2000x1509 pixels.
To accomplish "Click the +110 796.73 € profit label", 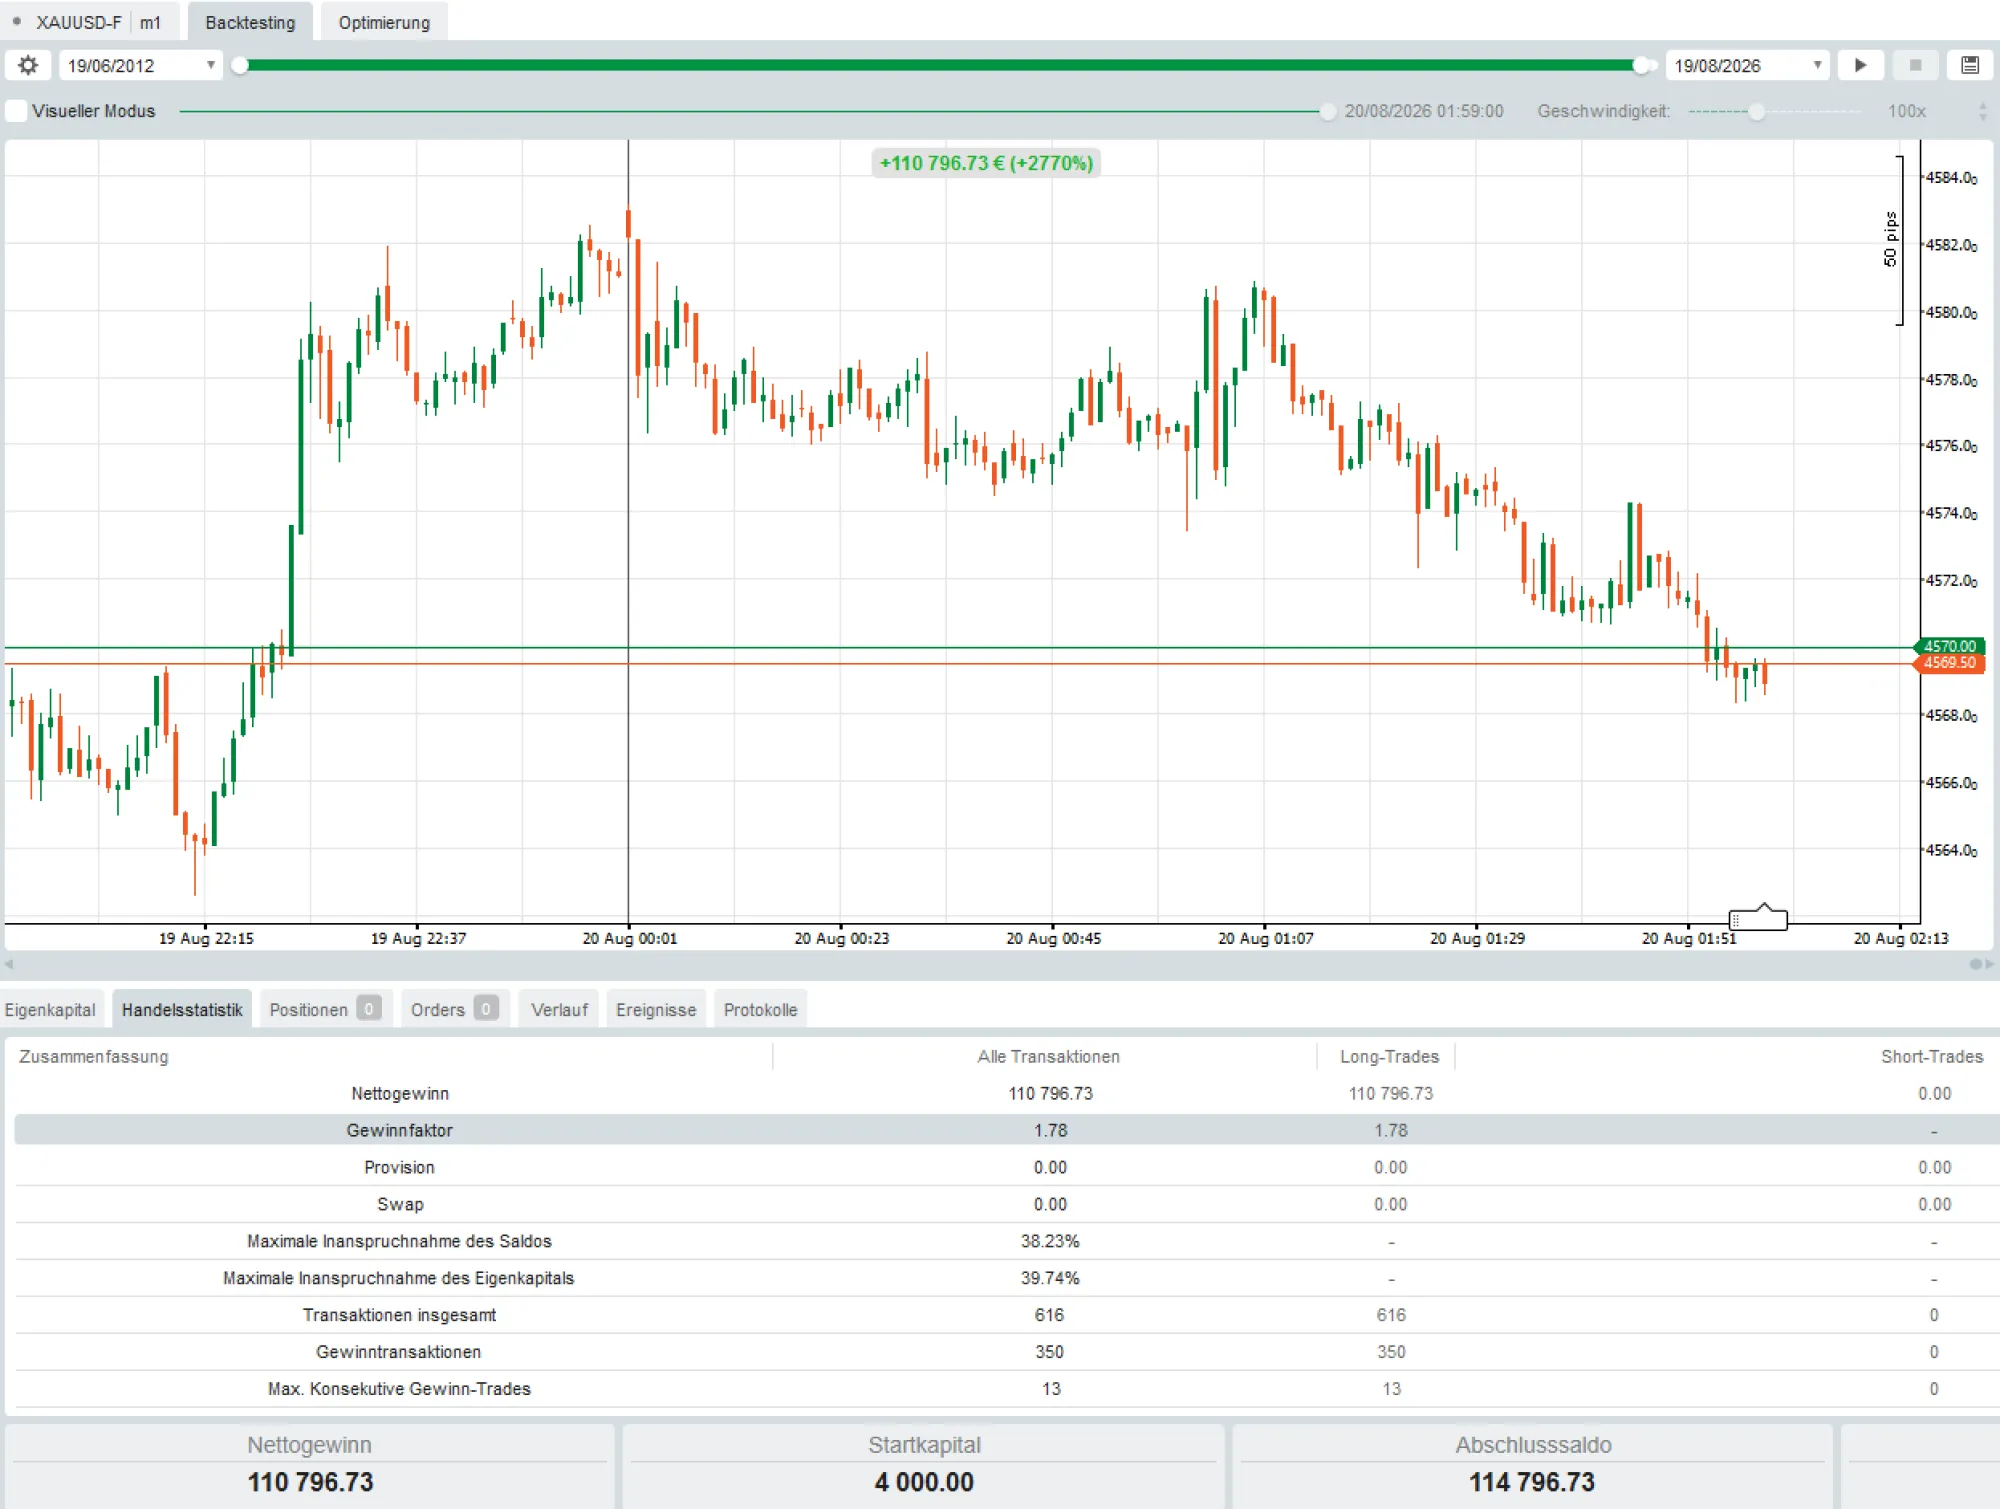I will click(x=986, y=163).
